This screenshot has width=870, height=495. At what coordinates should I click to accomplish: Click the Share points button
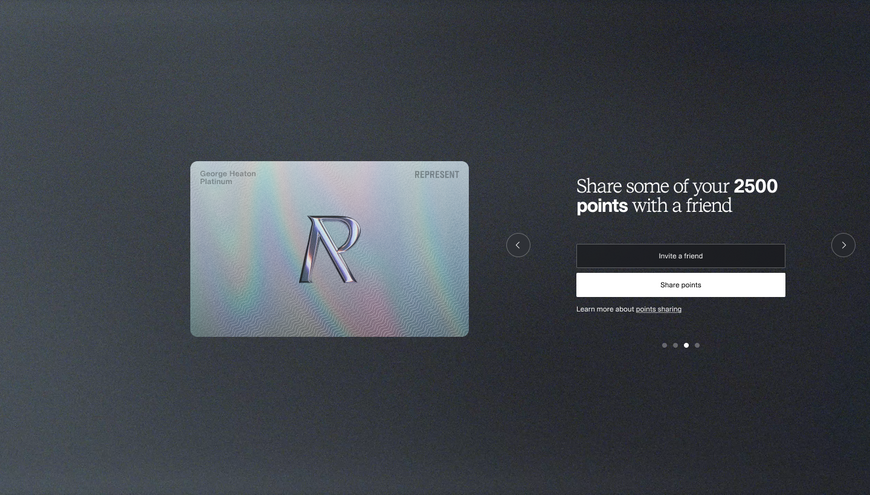click(680, 285)
